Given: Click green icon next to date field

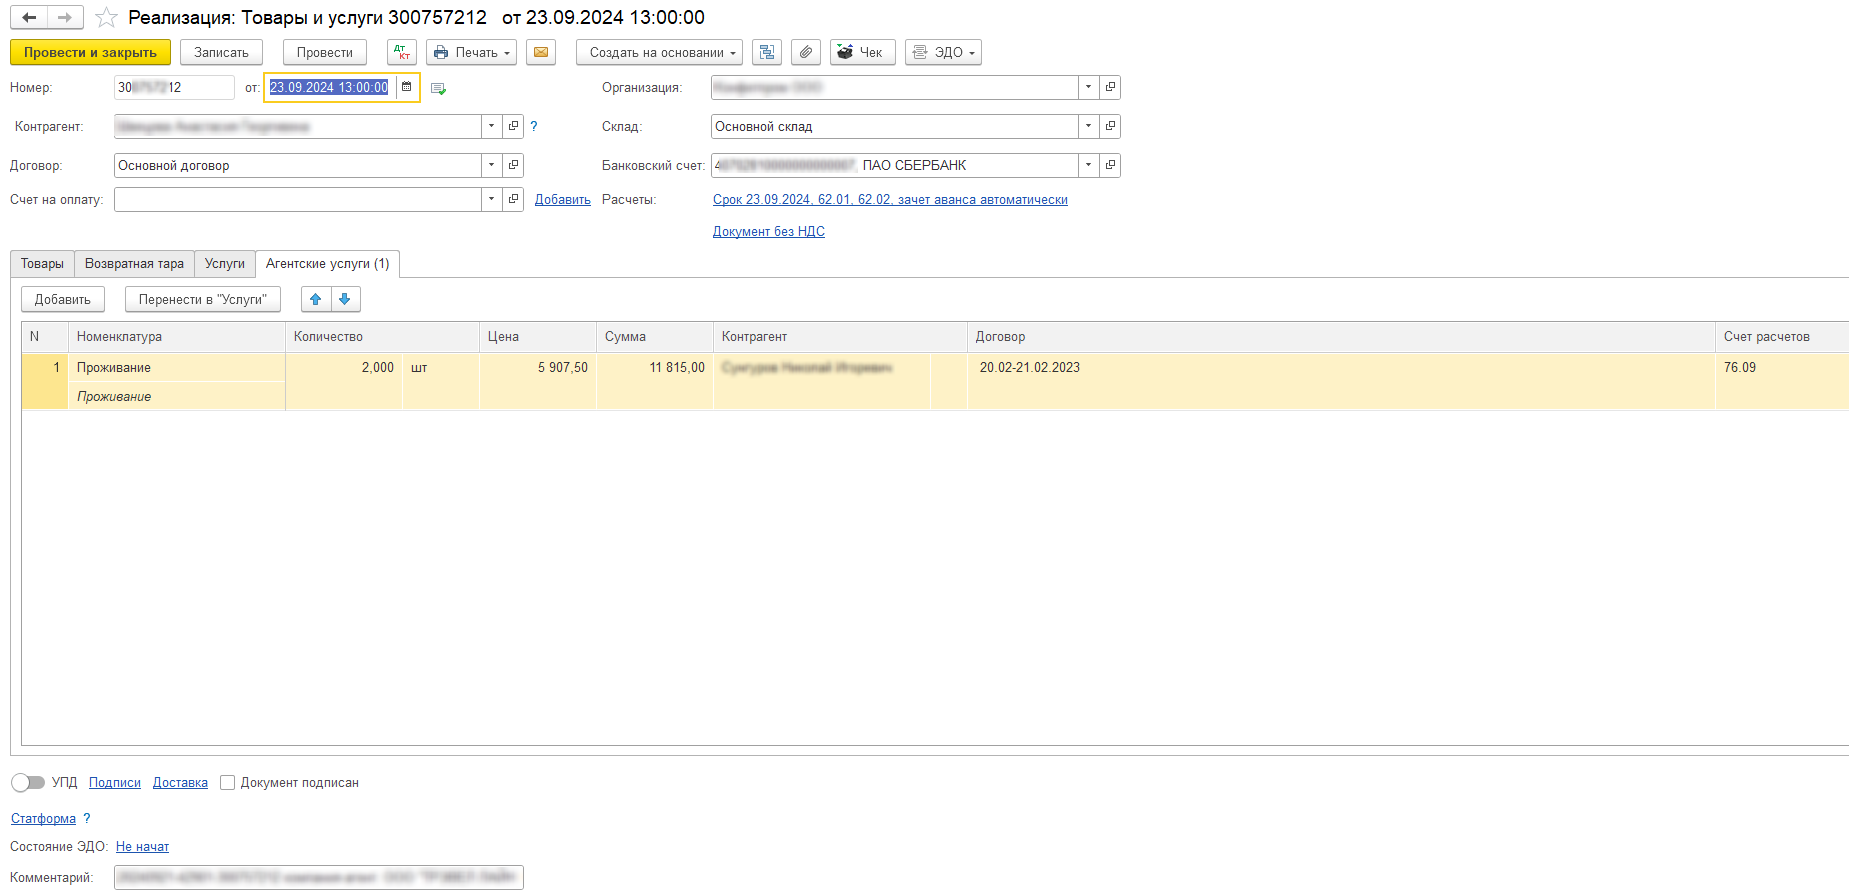Looking at the screenshot, I should (x=438, y=88).
